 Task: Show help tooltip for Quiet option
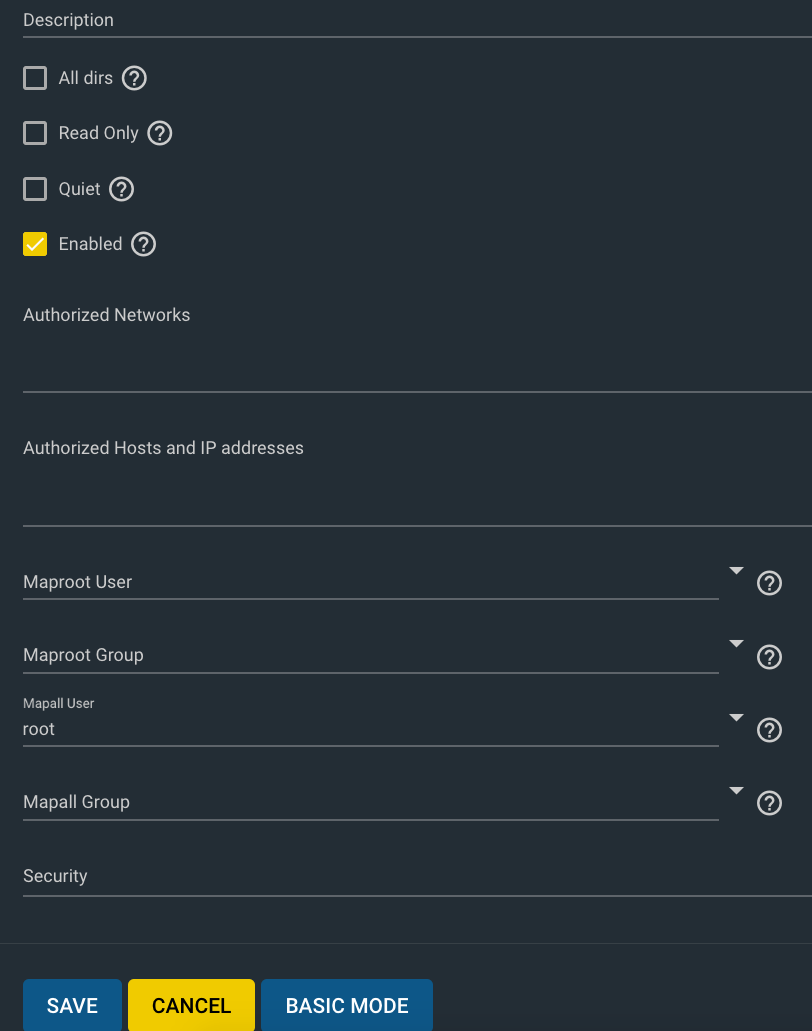(x=122, y=189)
